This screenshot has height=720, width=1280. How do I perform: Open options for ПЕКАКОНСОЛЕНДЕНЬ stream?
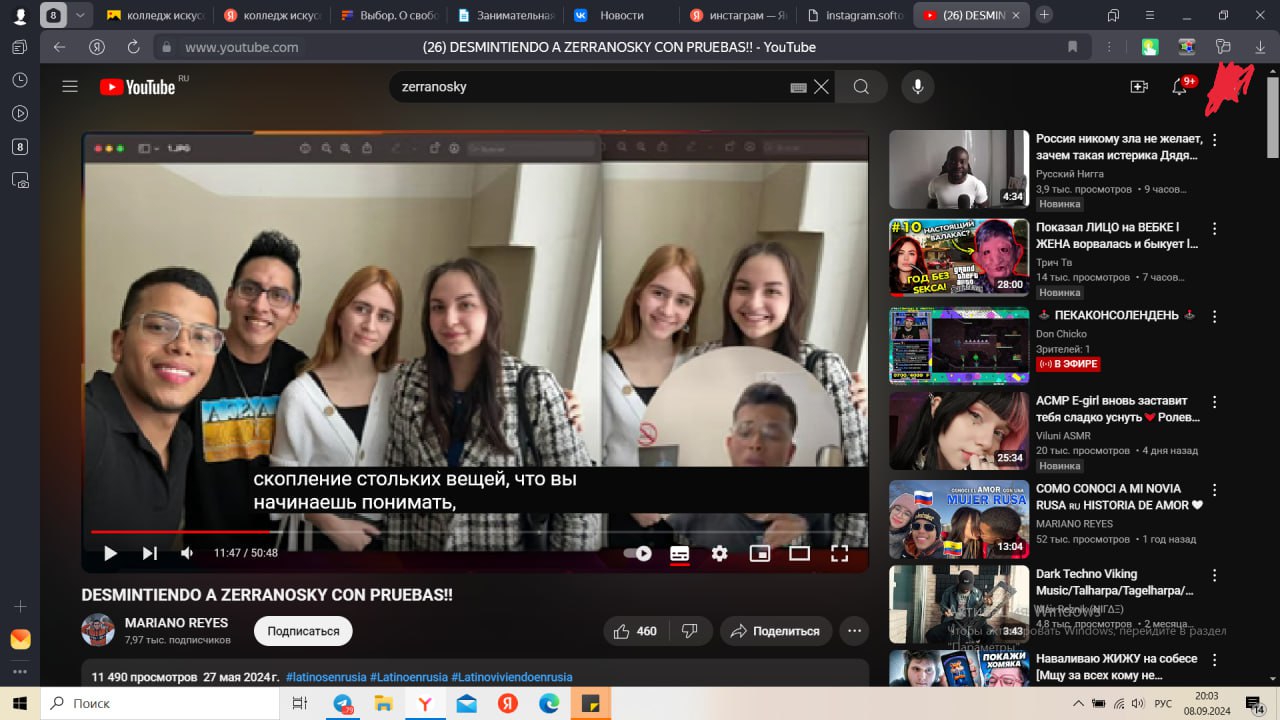coord(1215,316)
